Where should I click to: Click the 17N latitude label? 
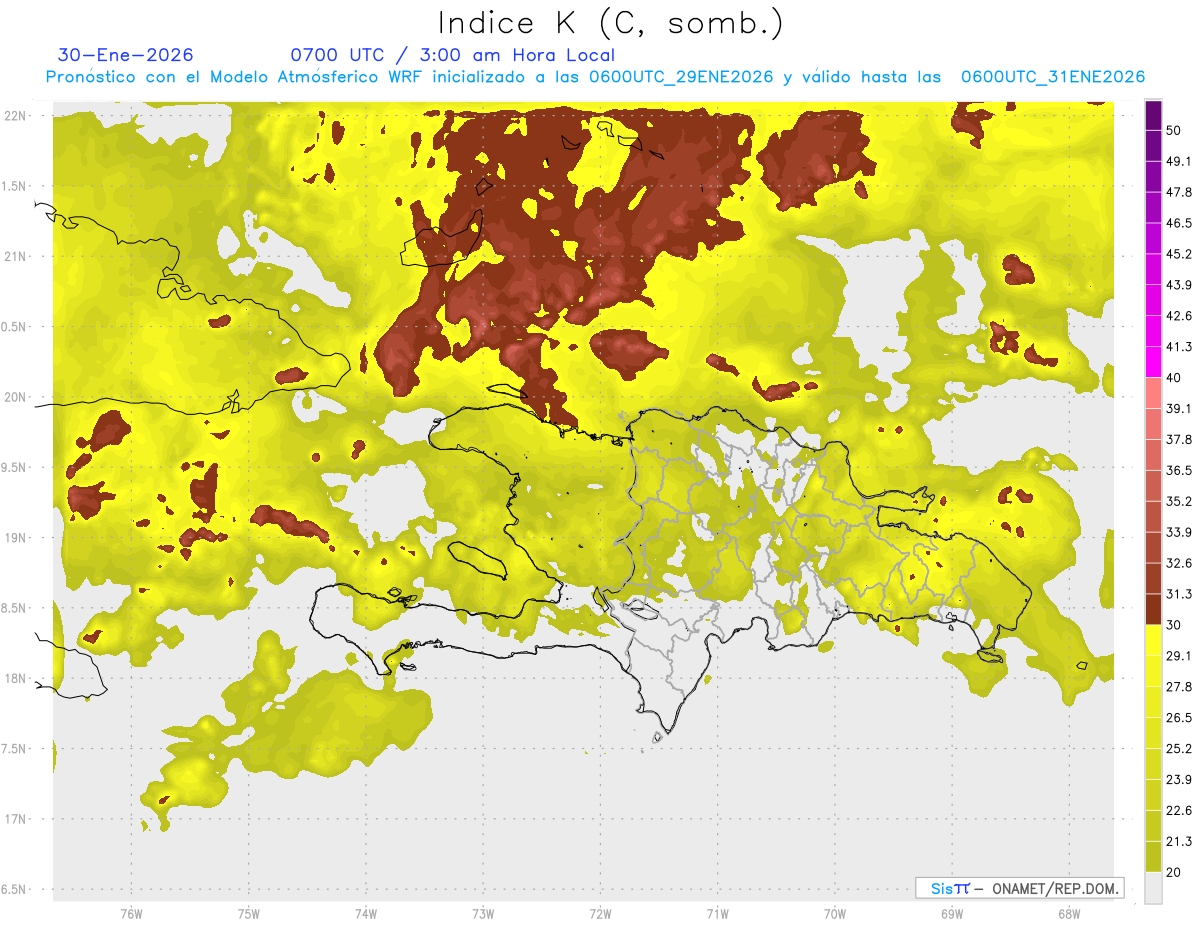[15, 820]
